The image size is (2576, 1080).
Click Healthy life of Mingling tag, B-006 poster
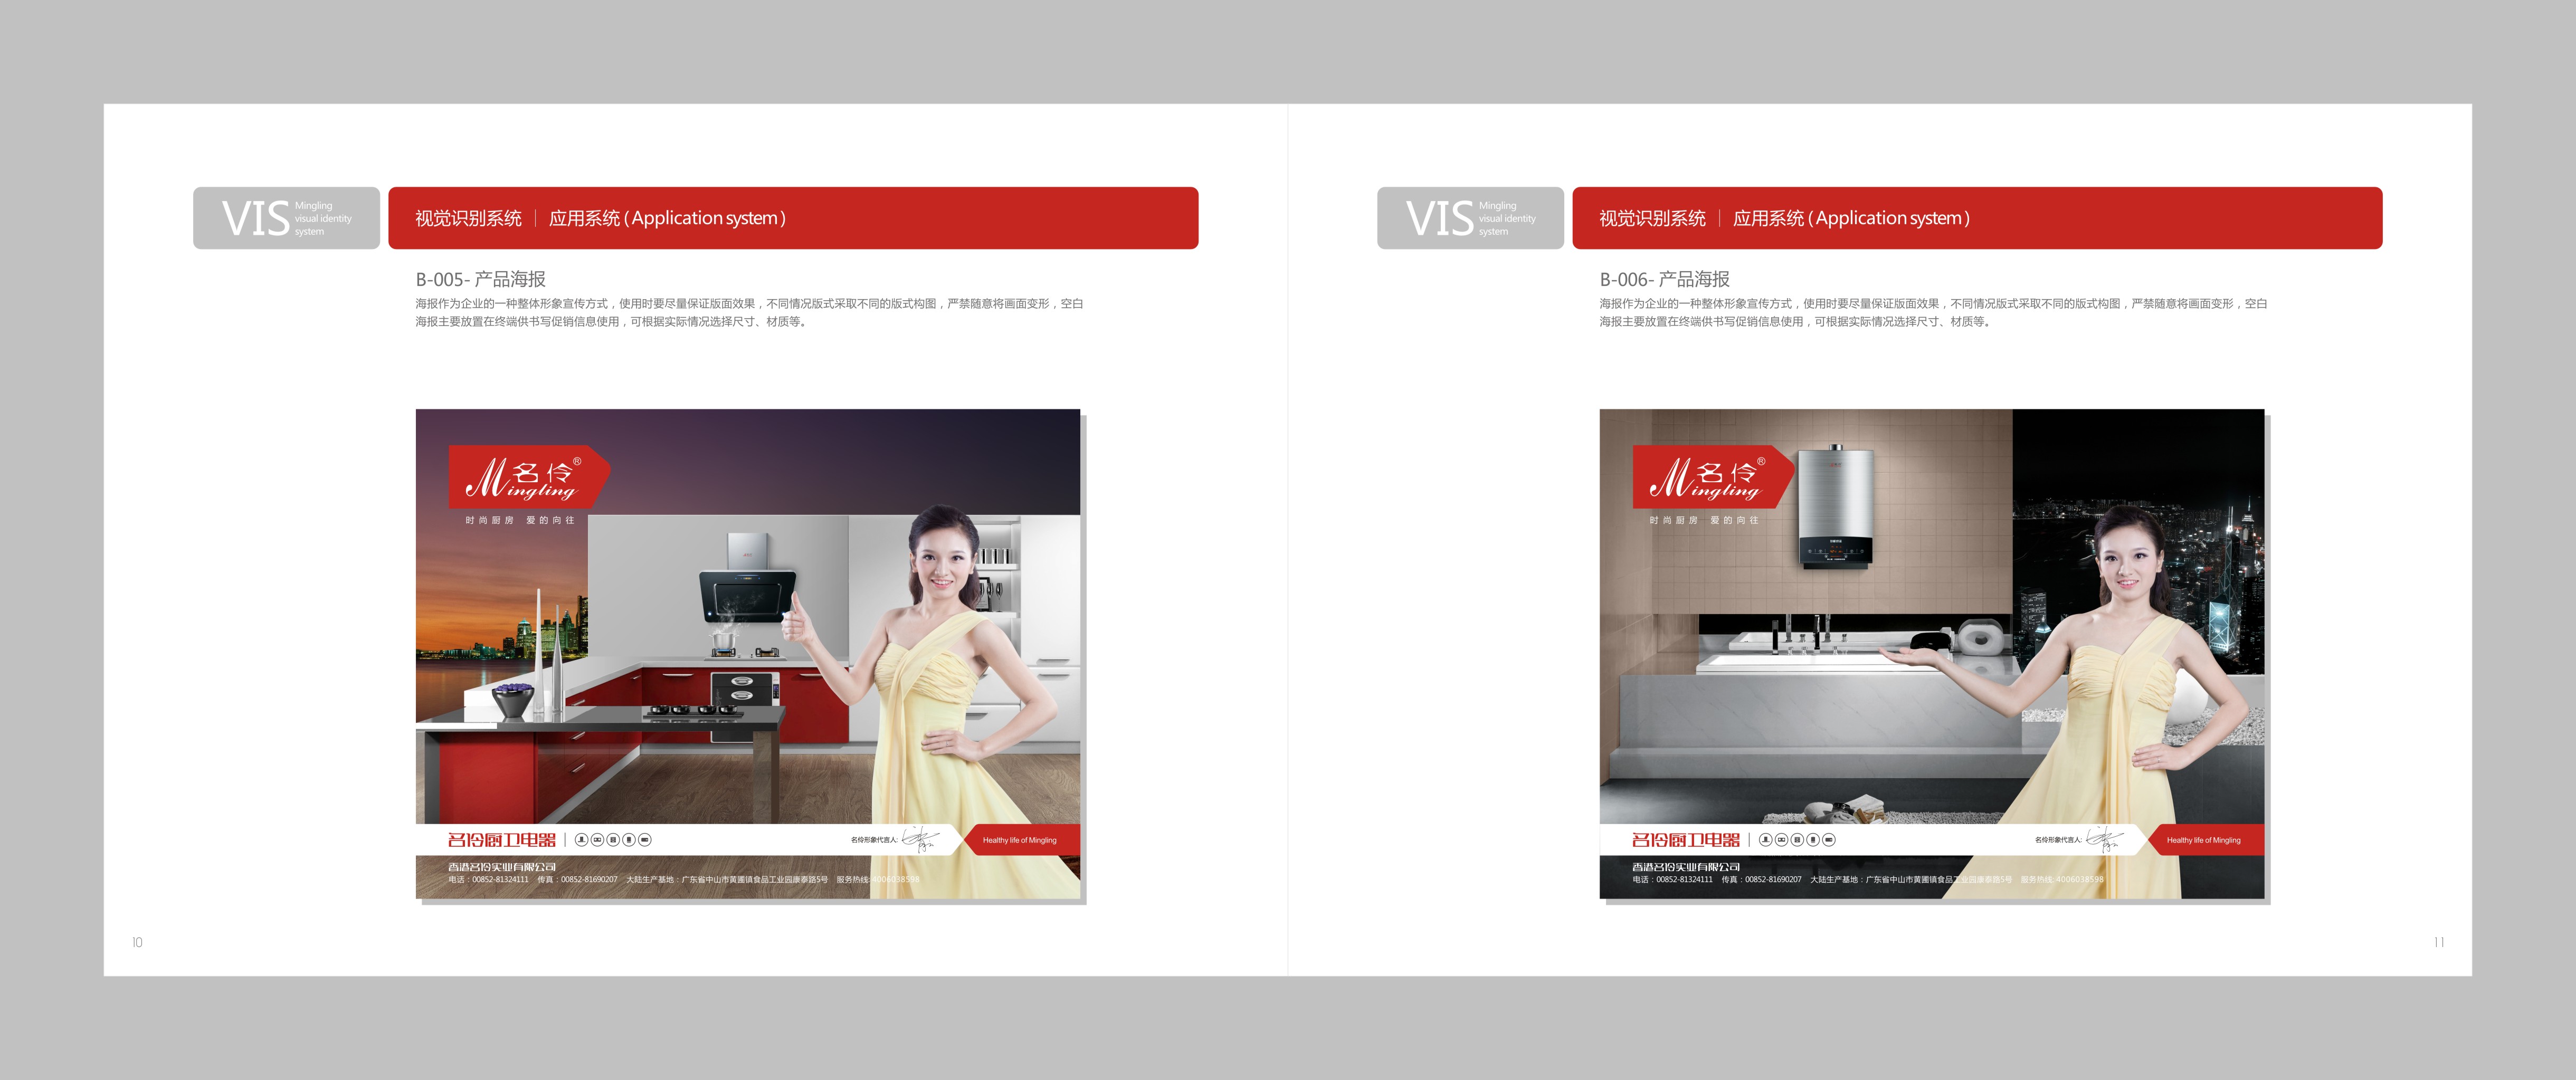(2203, 840)
